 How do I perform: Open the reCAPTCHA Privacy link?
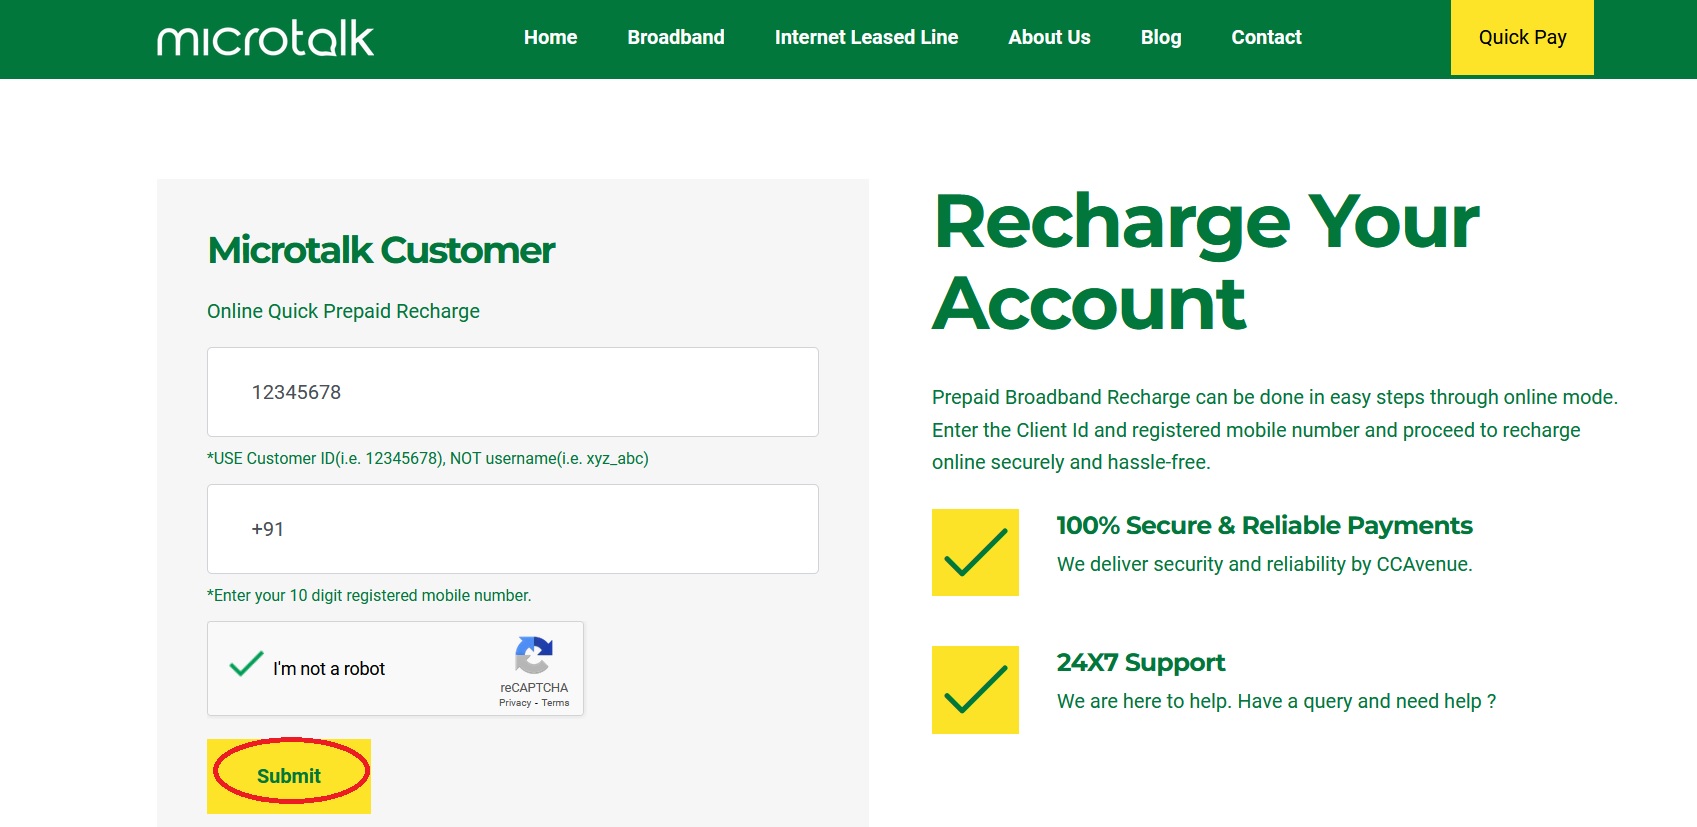click(515, 703)
